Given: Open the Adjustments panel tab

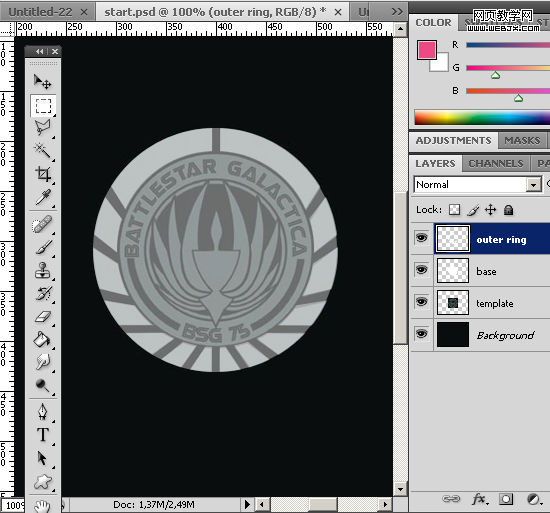Looking at the screenshot, I should pyautogui.click(x=453, y=141).
